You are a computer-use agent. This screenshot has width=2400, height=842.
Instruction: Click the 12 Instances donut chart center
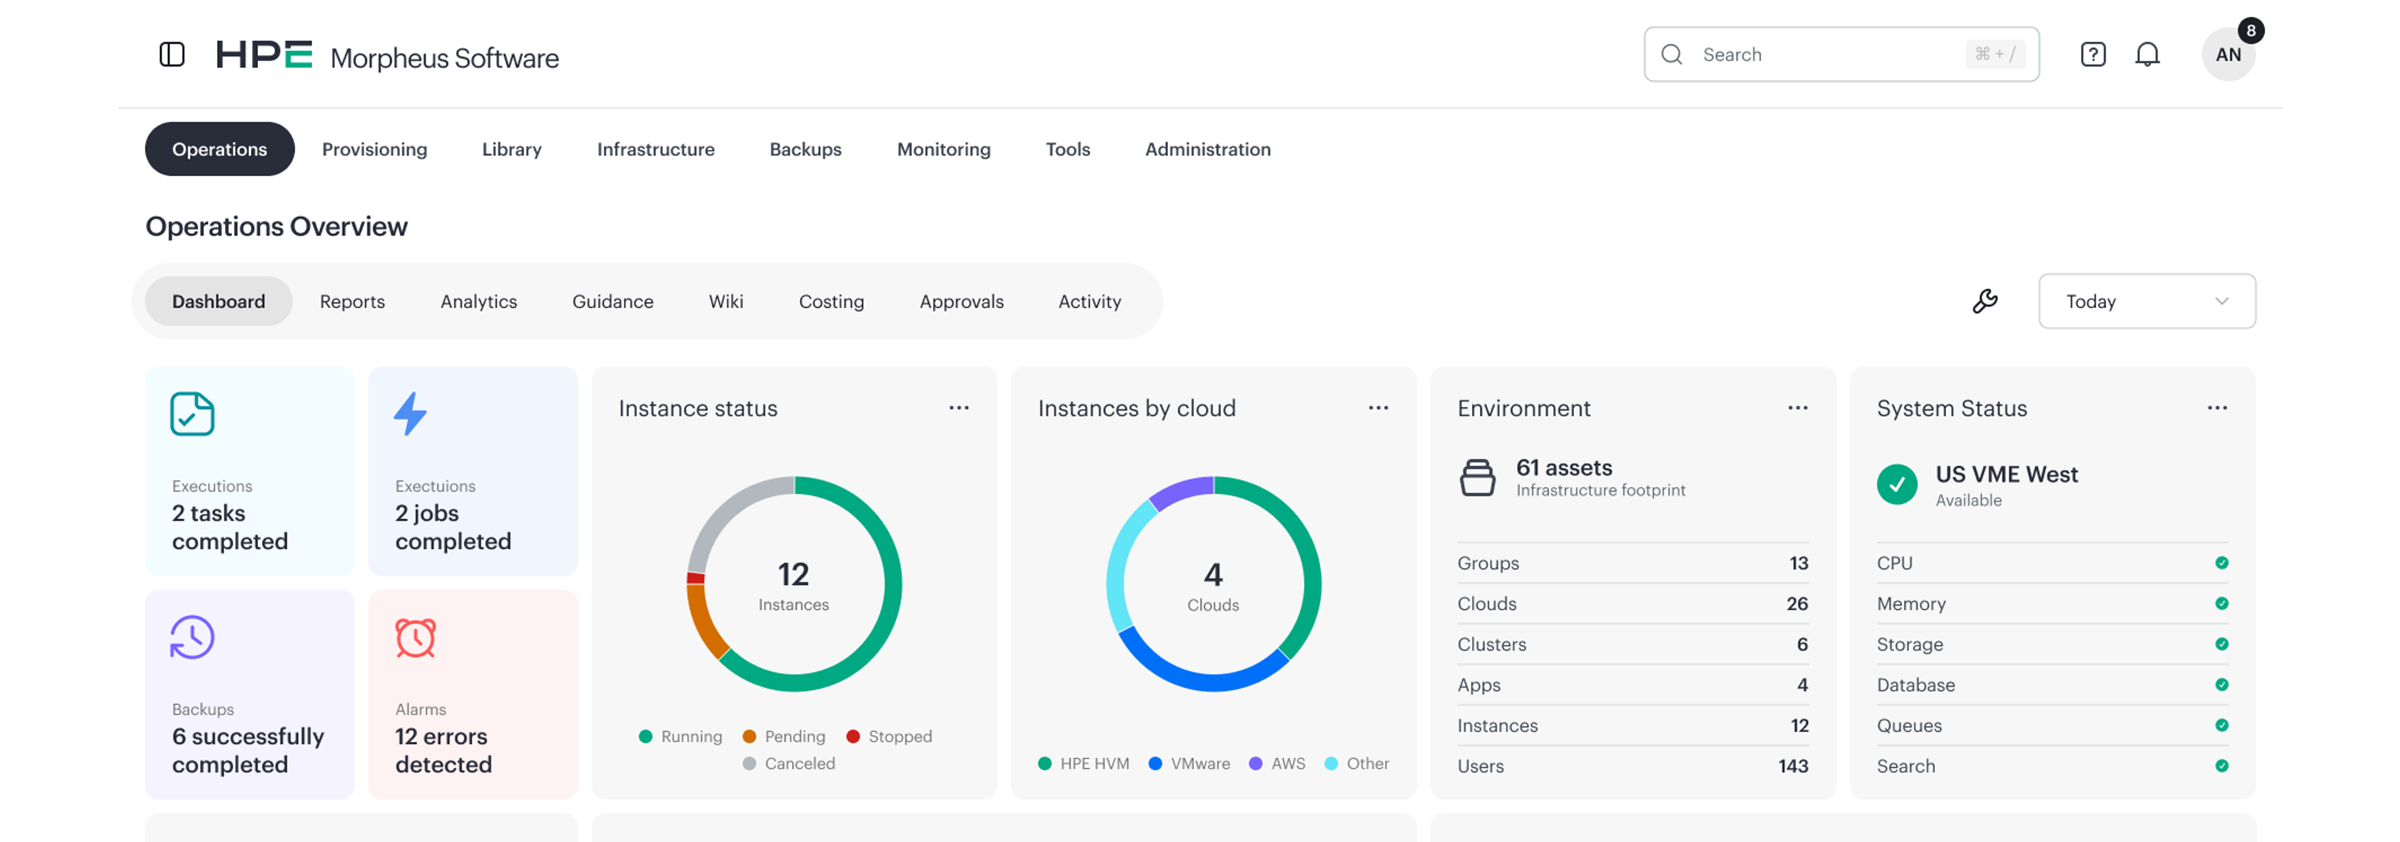point(794,585)
